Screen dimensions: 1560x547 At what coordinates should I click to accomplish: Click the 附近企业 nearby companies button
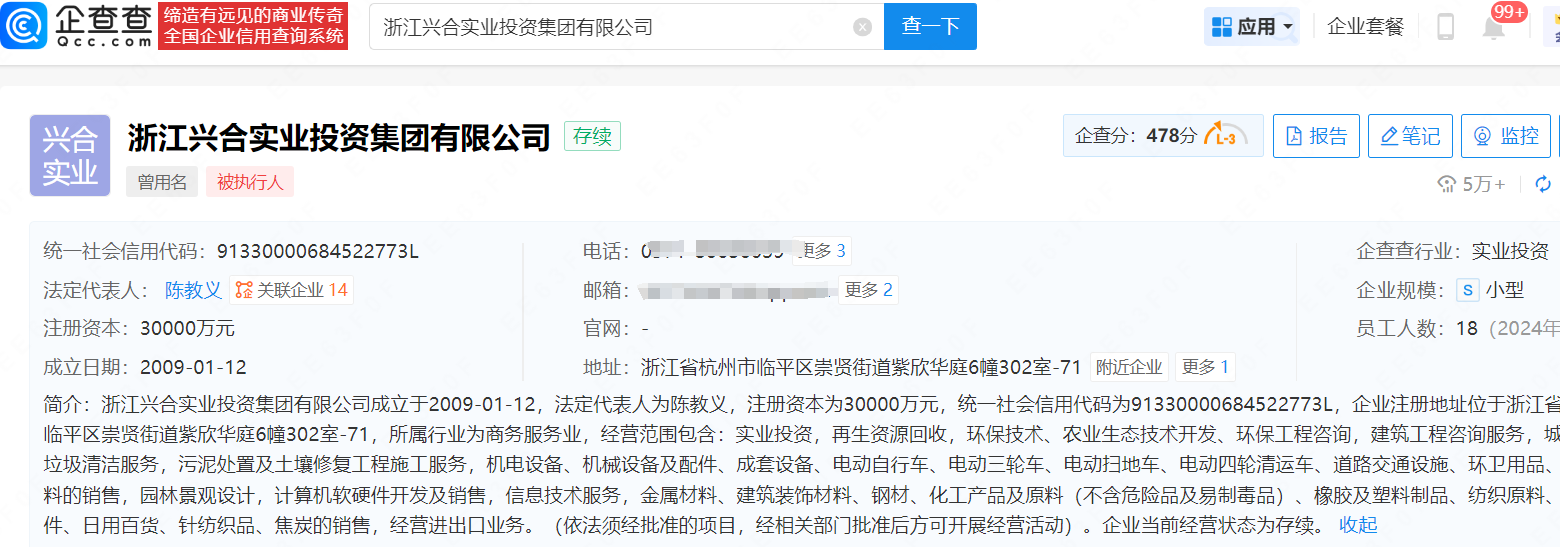1129,367
